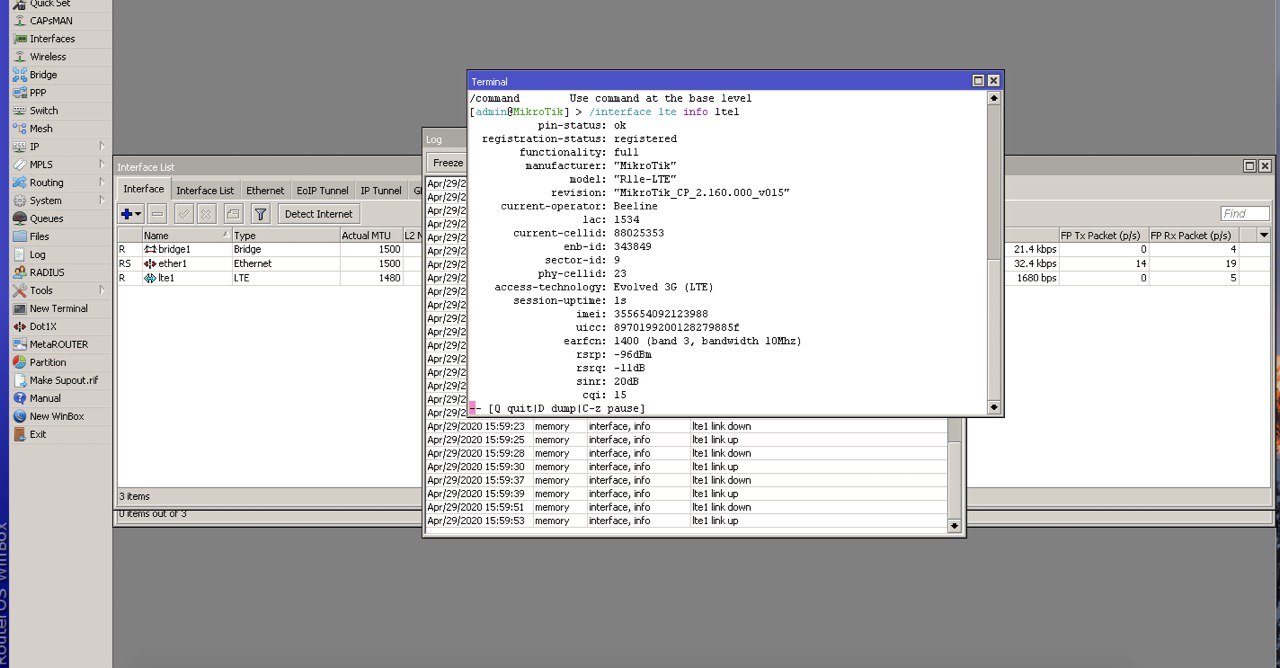Click the Terminal scrollbar up arrow
This screenshot has width=1280, height=668.
[x=993, y=98]
